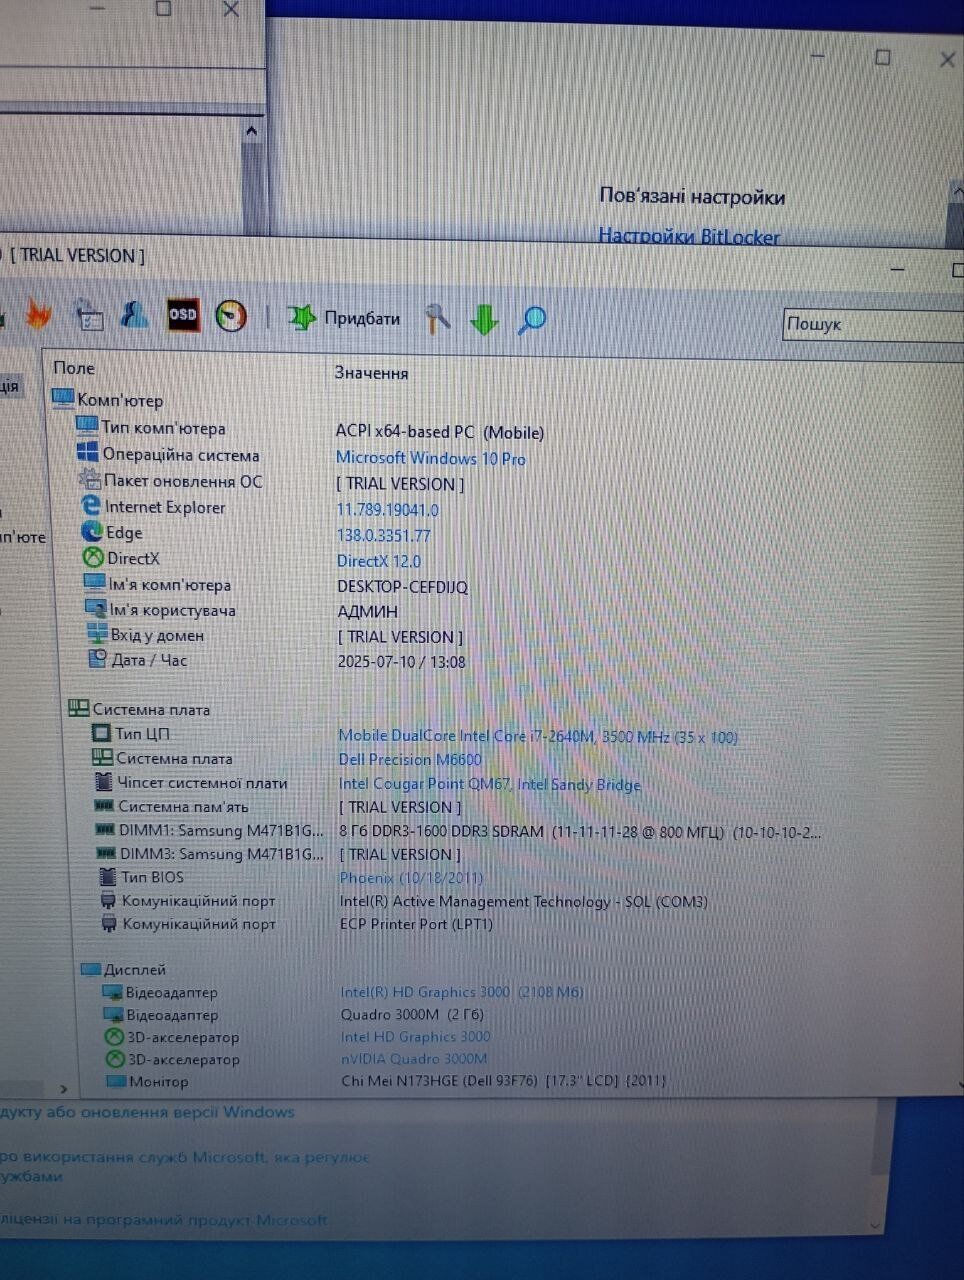Click the flame stability test icon
Screen dimensions: 964x1280
[x=38, y=315]
